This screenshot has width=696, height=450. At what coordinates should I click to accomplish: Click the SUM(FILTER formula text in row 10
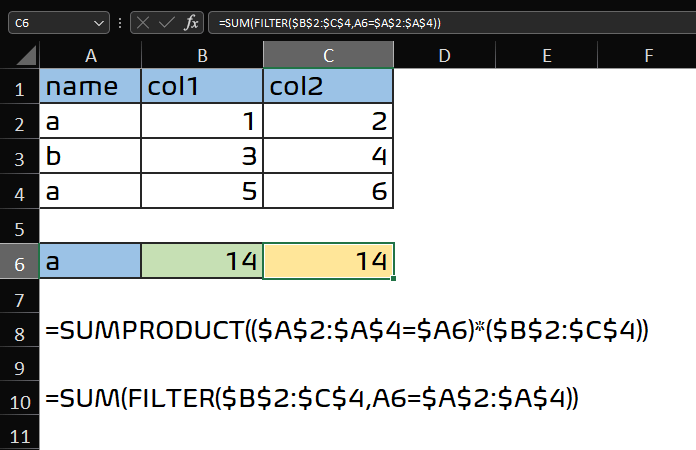(x=312, y=398)
